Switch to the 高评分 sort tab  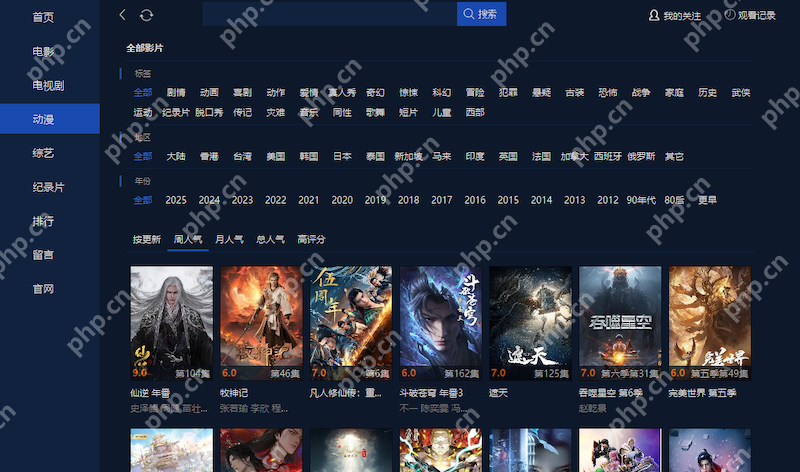pos(311,240)
